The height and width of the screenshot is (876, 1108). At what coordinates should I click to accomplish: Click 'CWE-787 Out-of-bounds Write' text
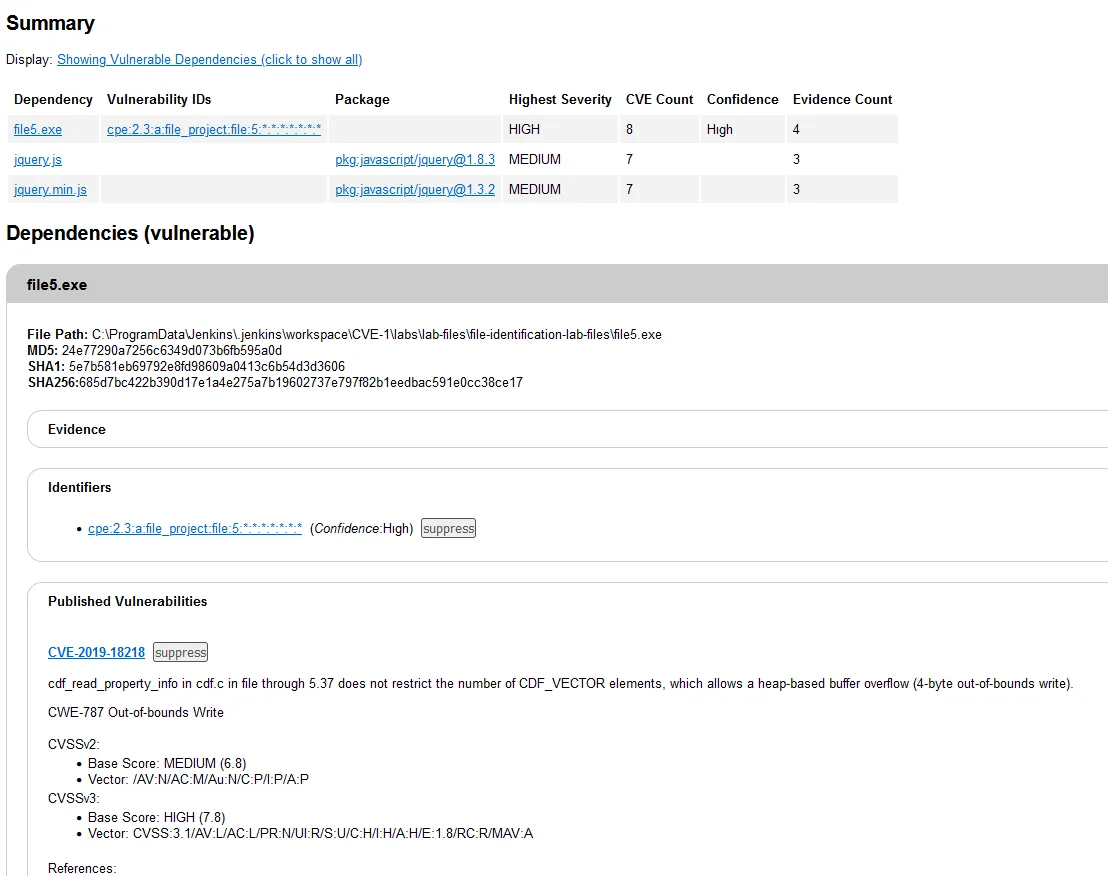point(136,713)
